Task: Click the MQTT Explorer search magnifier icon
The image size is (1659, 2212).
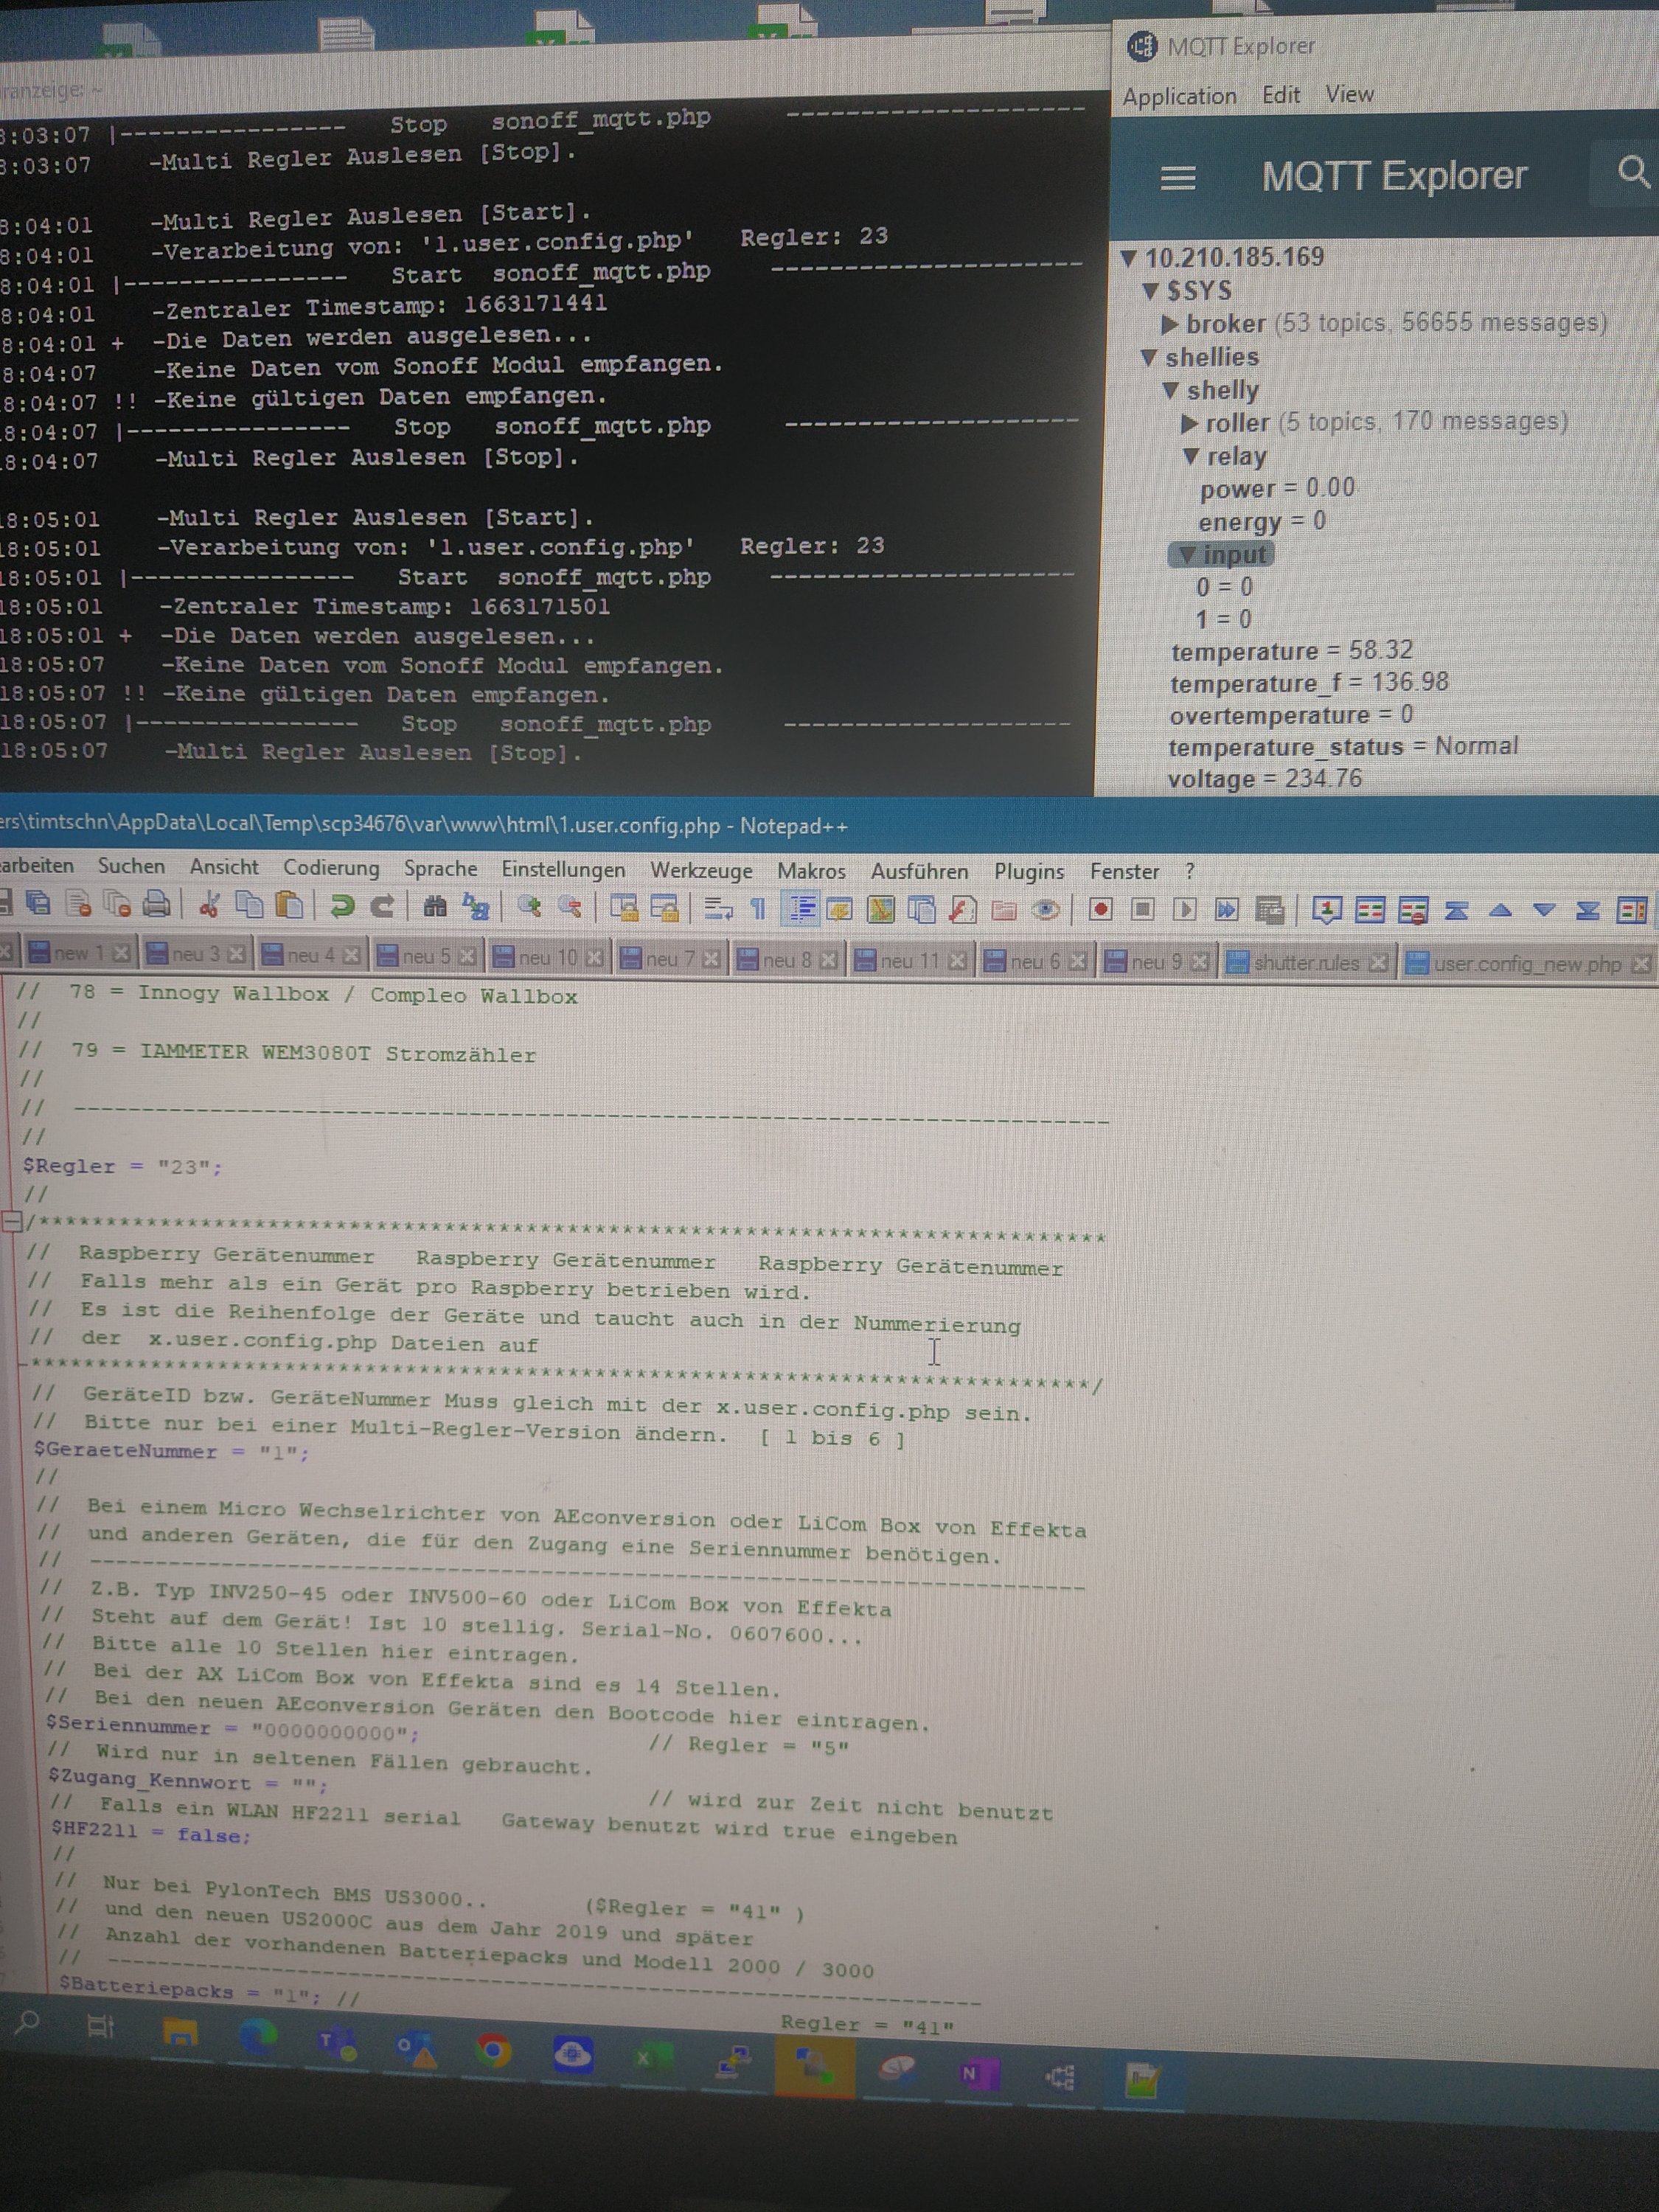Action: [1633, 172]
